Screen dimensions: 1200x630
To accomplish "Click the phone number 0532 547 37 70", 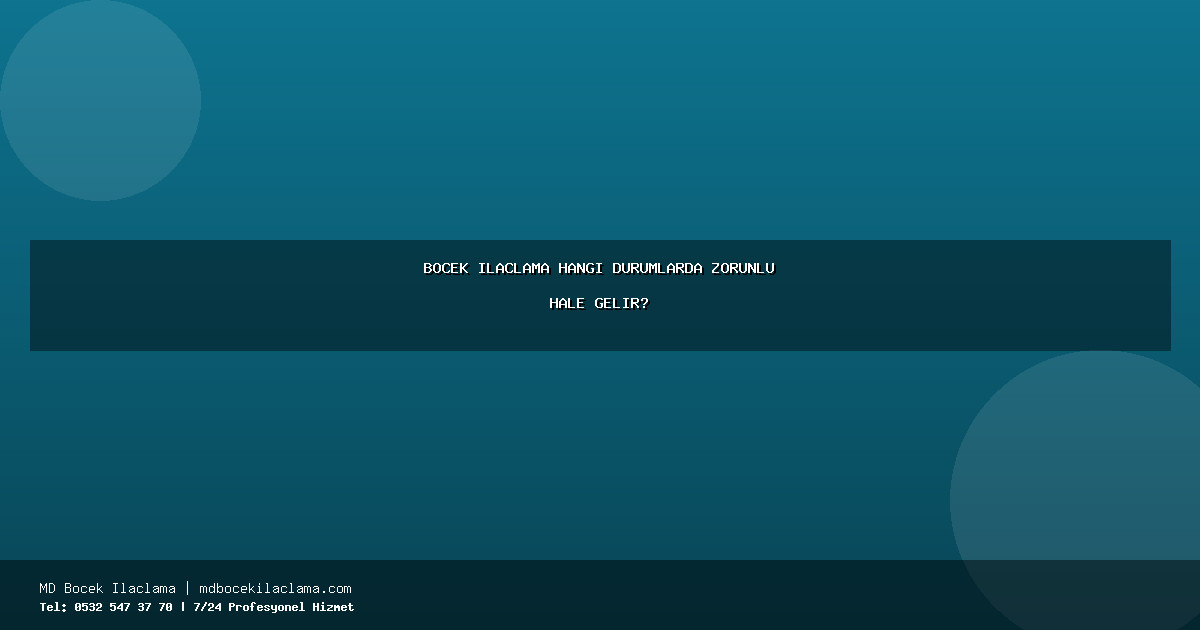I will click(x=123, y=607).
